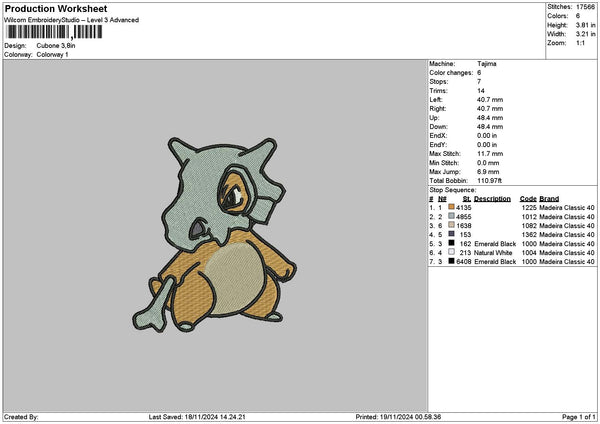This screenshot has height=424, width=600.
Task: Select the orange swatch in stop 1
Action: [451, 207]
